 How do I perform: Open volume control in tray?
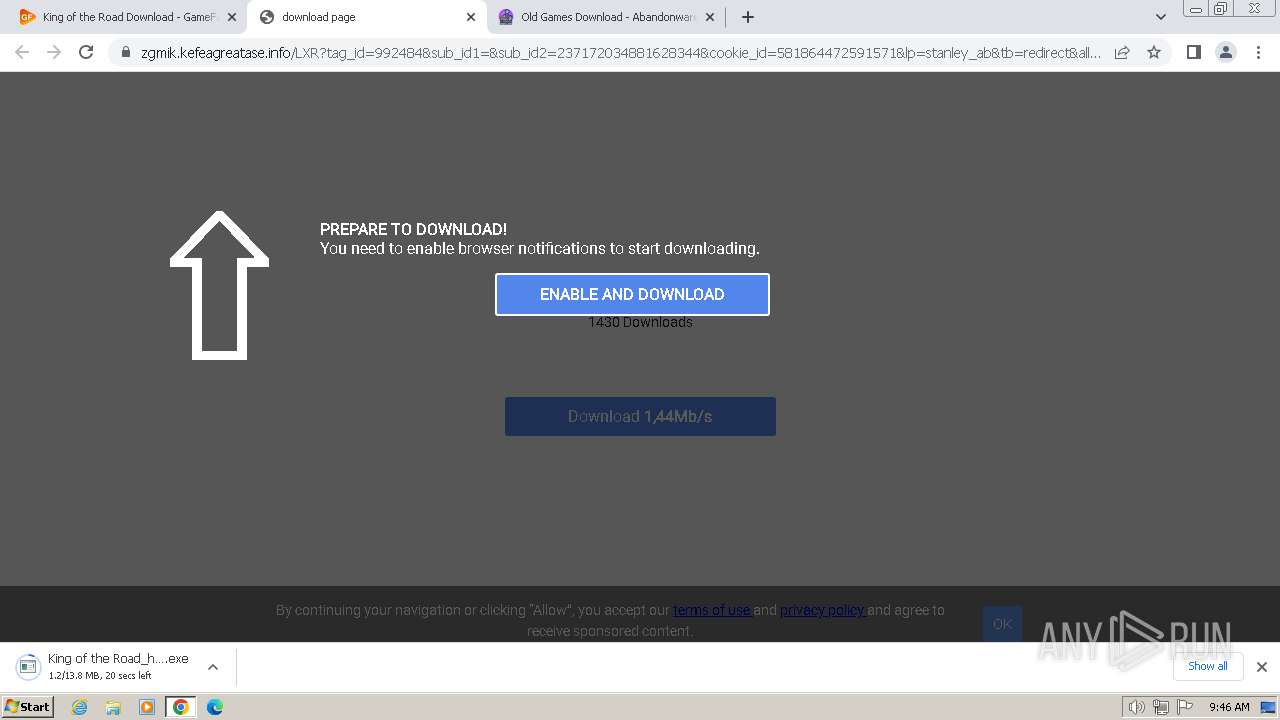pos(1136,707)
